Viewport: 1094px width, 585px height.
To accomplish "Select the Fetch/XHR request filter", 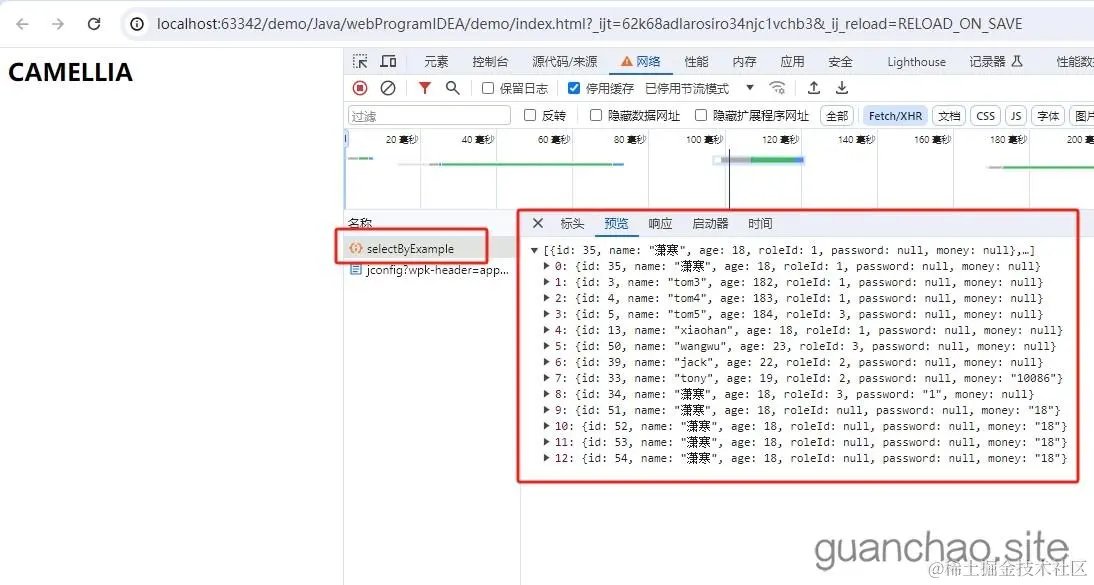I will tap(895, 116).
